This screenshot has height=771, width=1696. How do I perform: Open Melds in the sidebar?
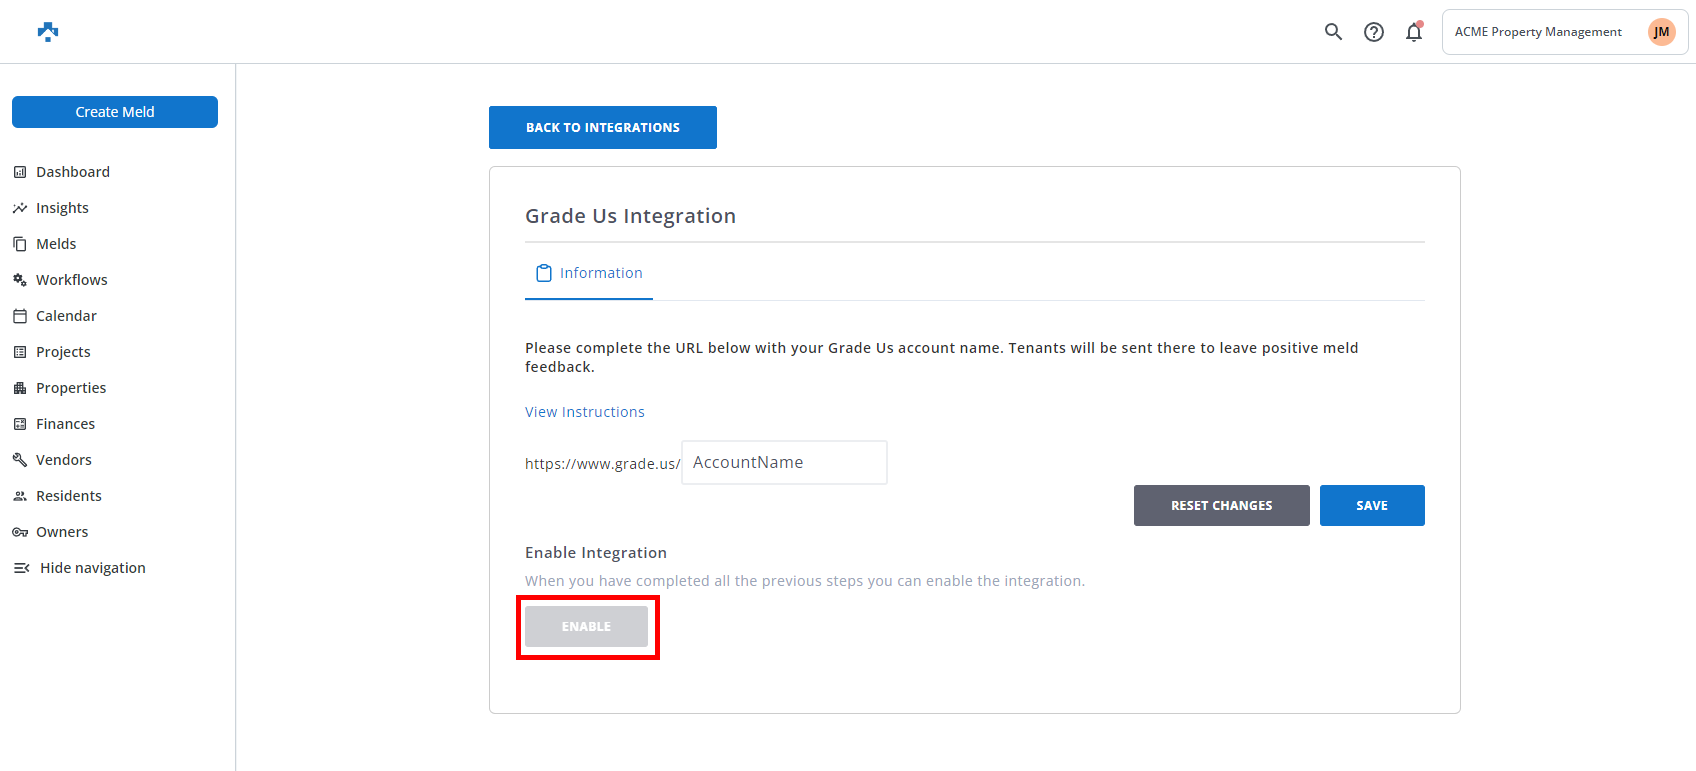56,244
